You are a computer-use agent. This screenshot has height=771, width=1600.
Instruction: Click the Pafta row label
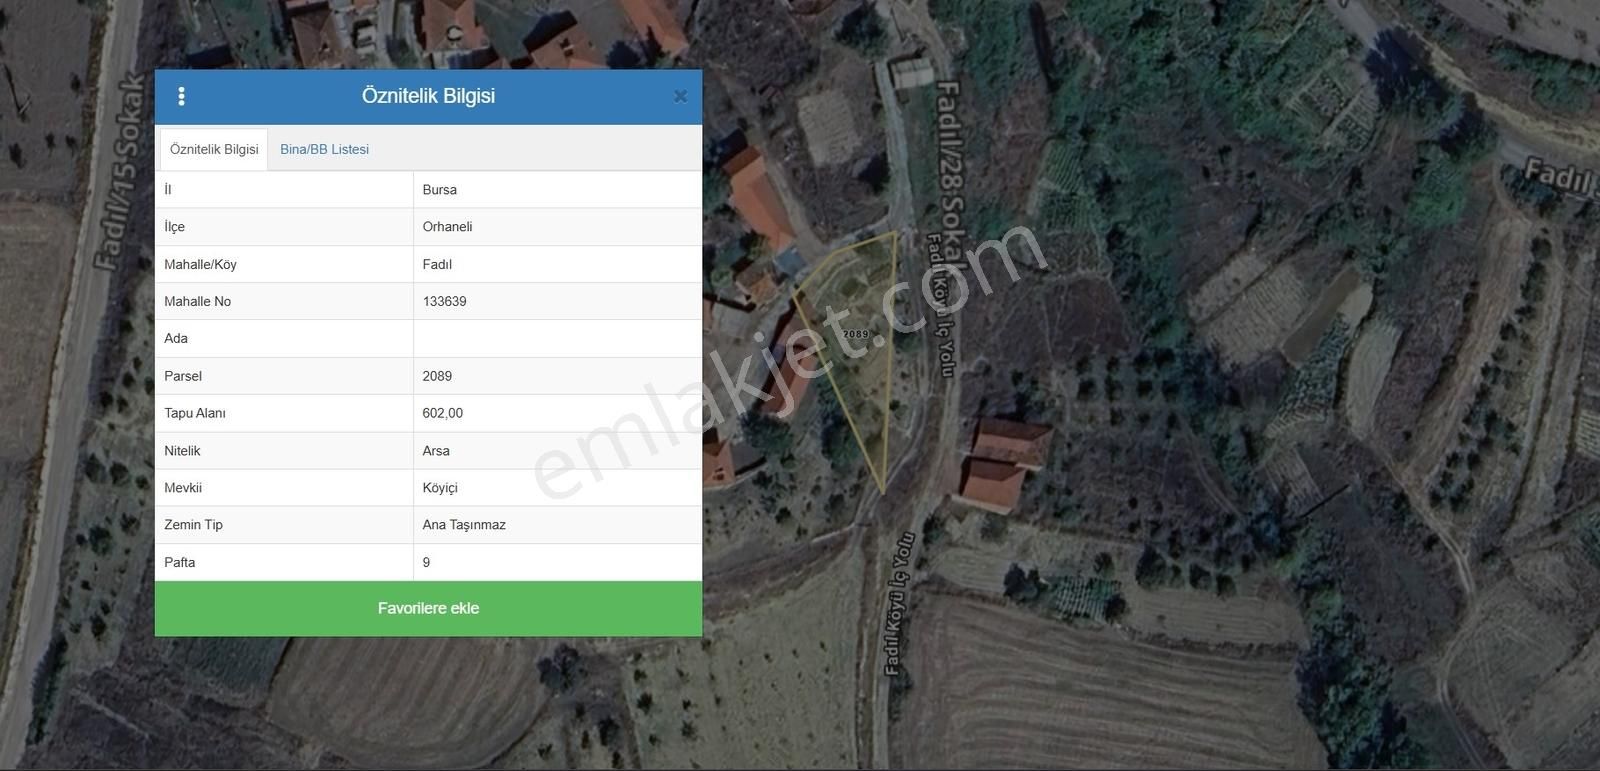[180, 562]
